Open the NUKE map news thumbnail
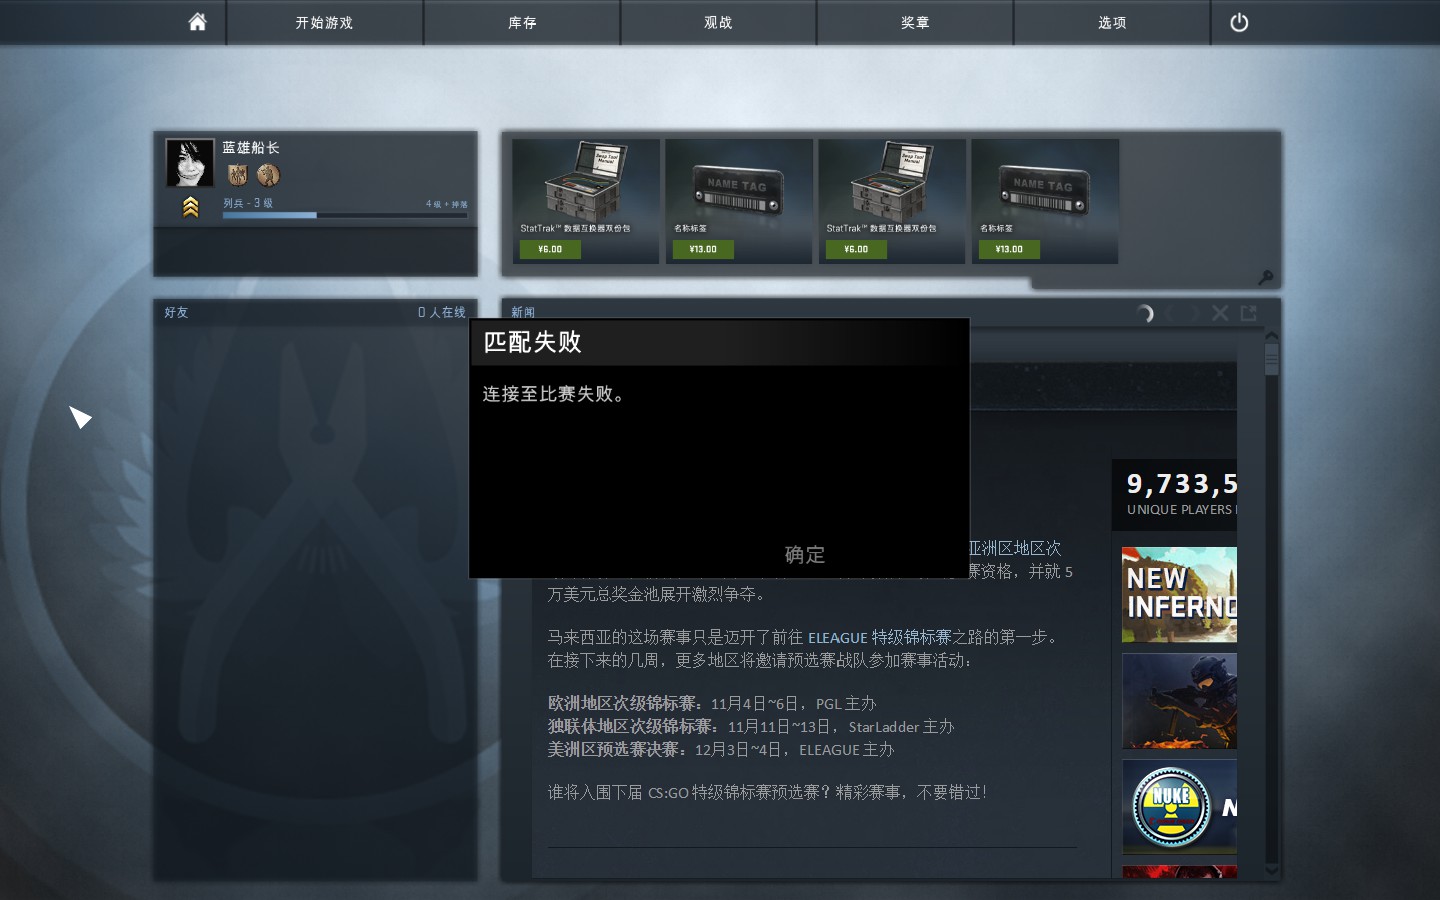 (x=1179, y=807)
